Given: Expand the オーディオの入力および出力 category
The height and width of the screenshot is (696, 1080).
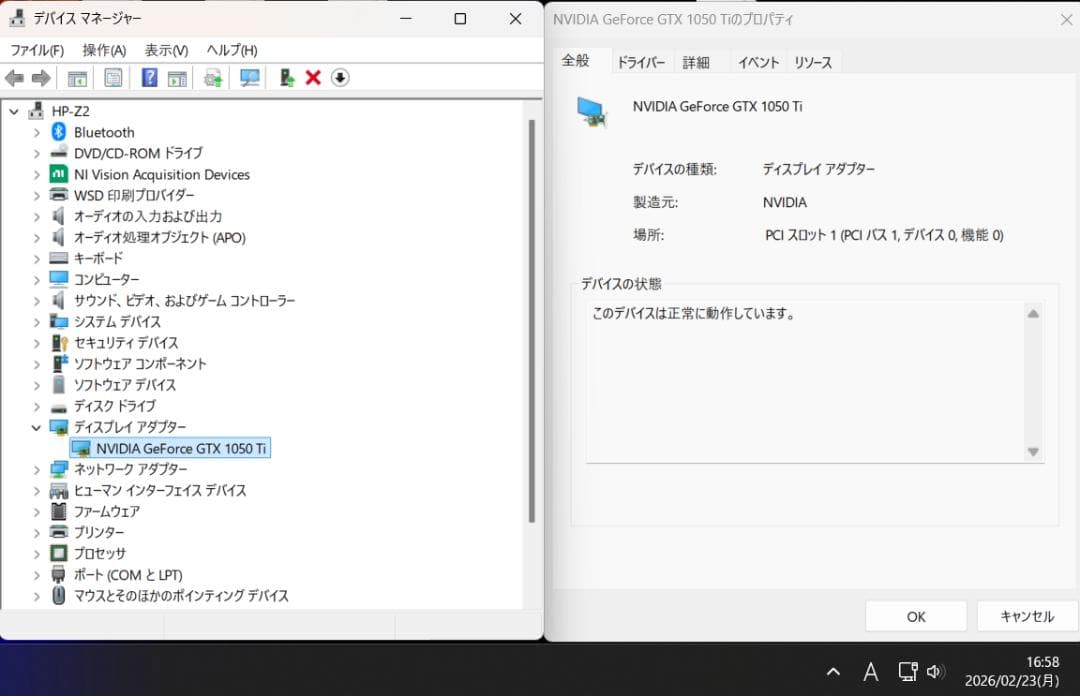Looking at the screenshot, I should point(37,216).
